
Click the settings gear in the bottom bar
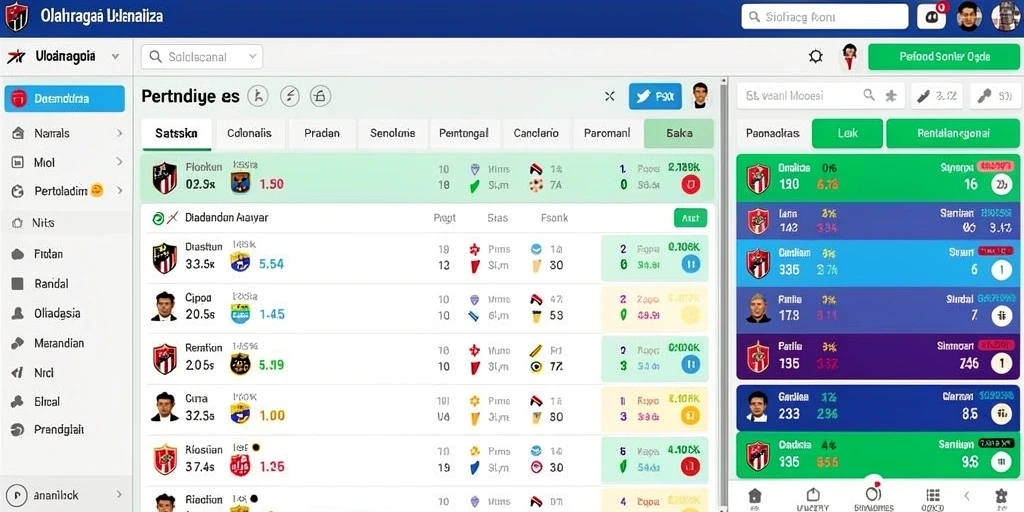pyautogui.click(x=1001, y=496)
